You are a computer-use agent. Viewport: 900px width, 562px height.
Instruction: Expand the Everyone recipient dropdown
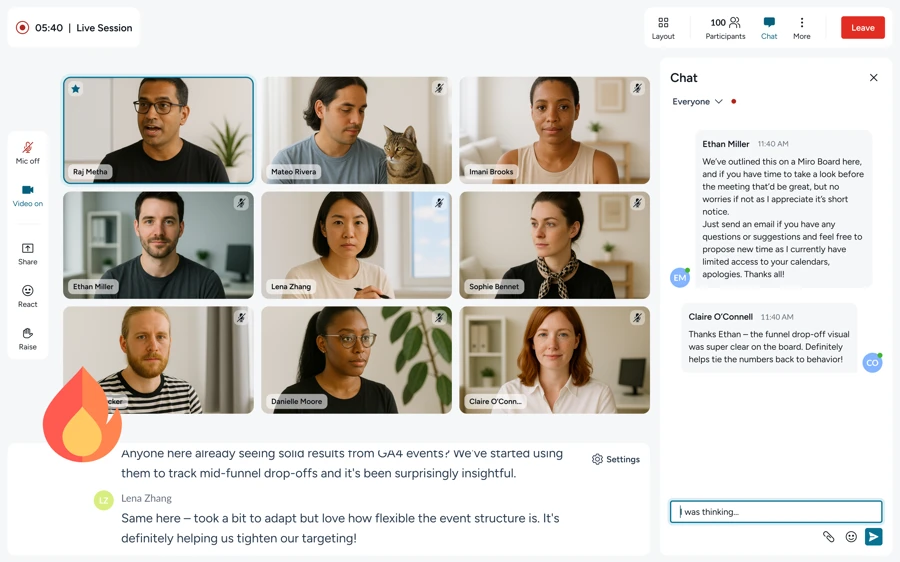pos(698,102)
